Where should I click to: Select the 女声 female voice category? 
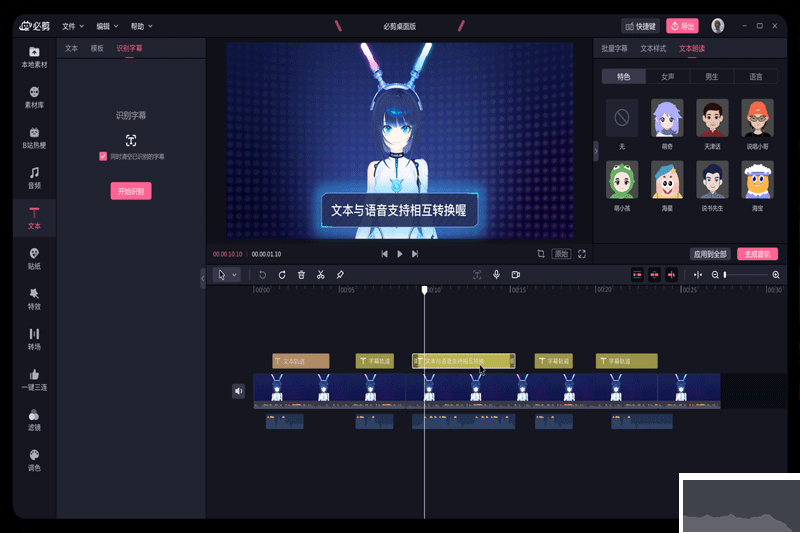tap(667, 76)
